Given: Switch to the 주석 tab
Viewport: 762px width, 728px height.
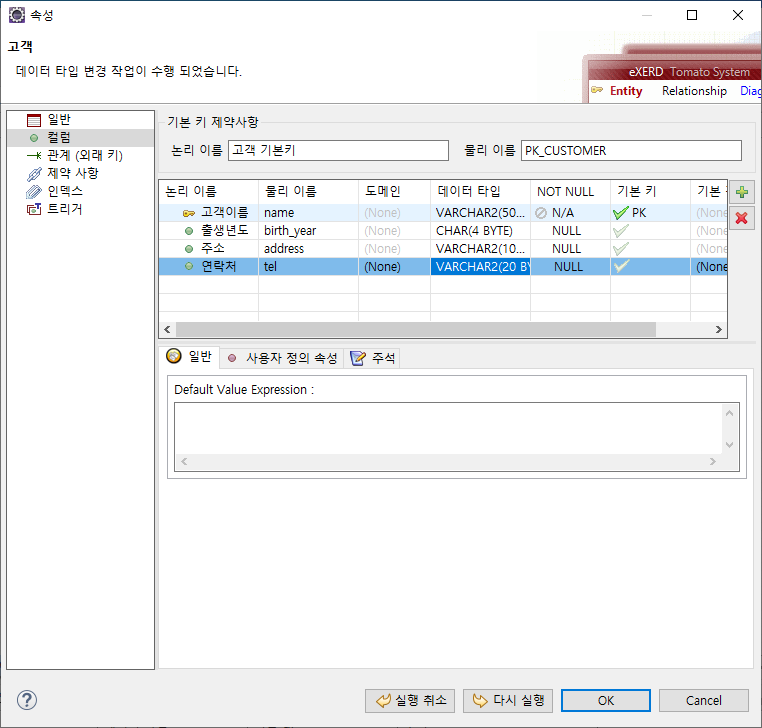Looking at the screenshot, I should 373,358.
